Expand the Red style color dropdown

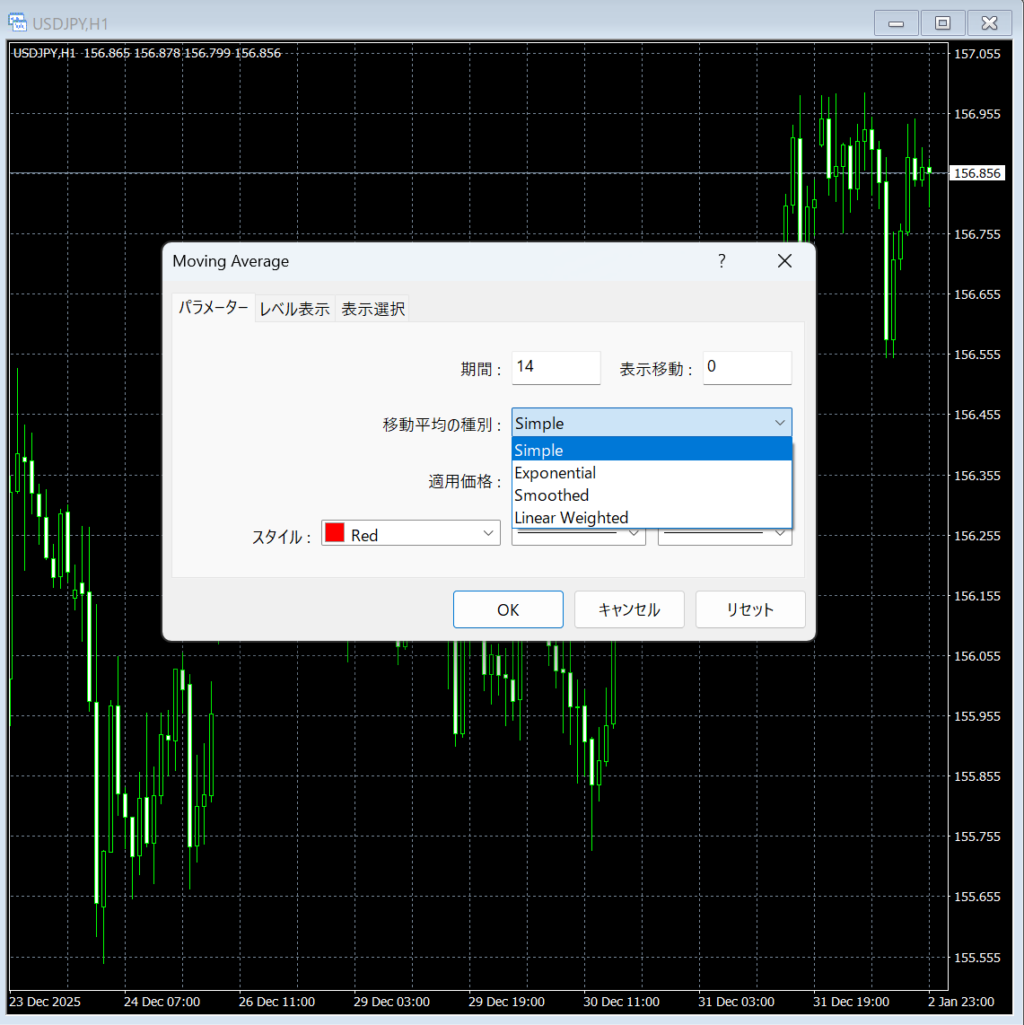(488, 534)
